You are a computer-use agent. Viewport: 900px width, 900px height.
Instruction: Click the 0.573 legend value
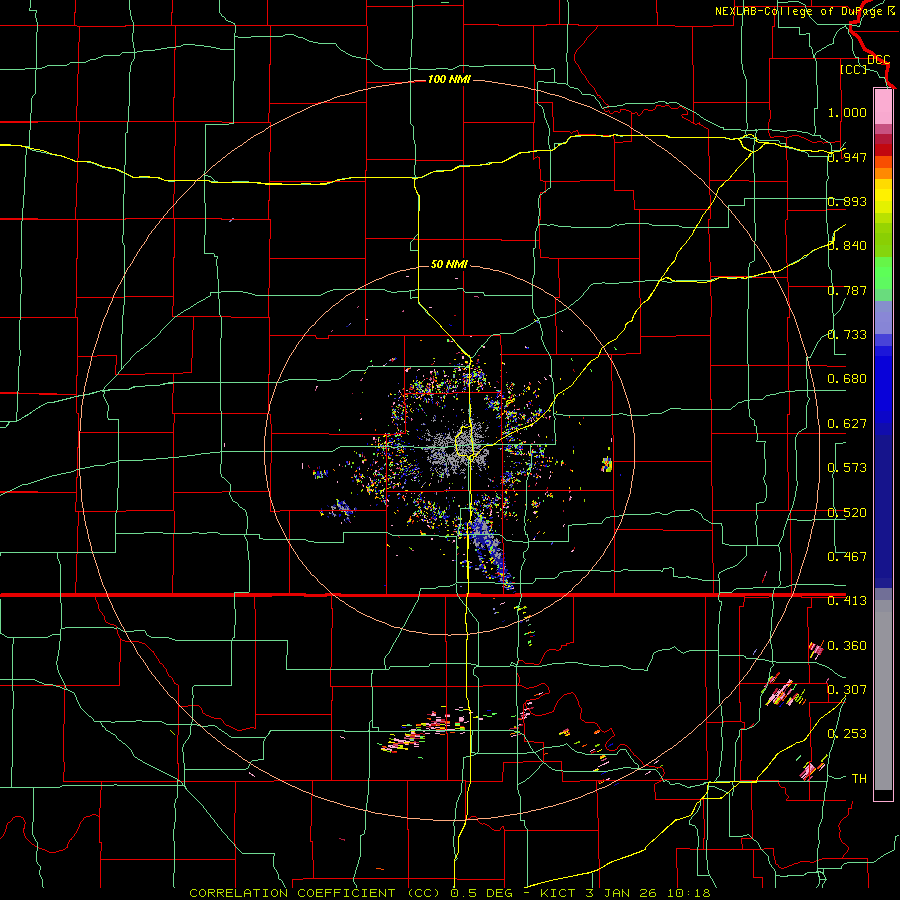tap(847, 468)
